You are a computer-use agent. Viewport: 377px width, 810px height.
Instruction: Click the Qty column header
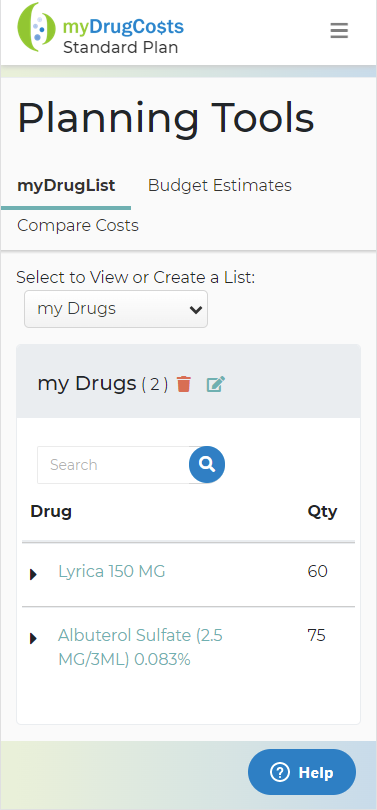(322, 512)
